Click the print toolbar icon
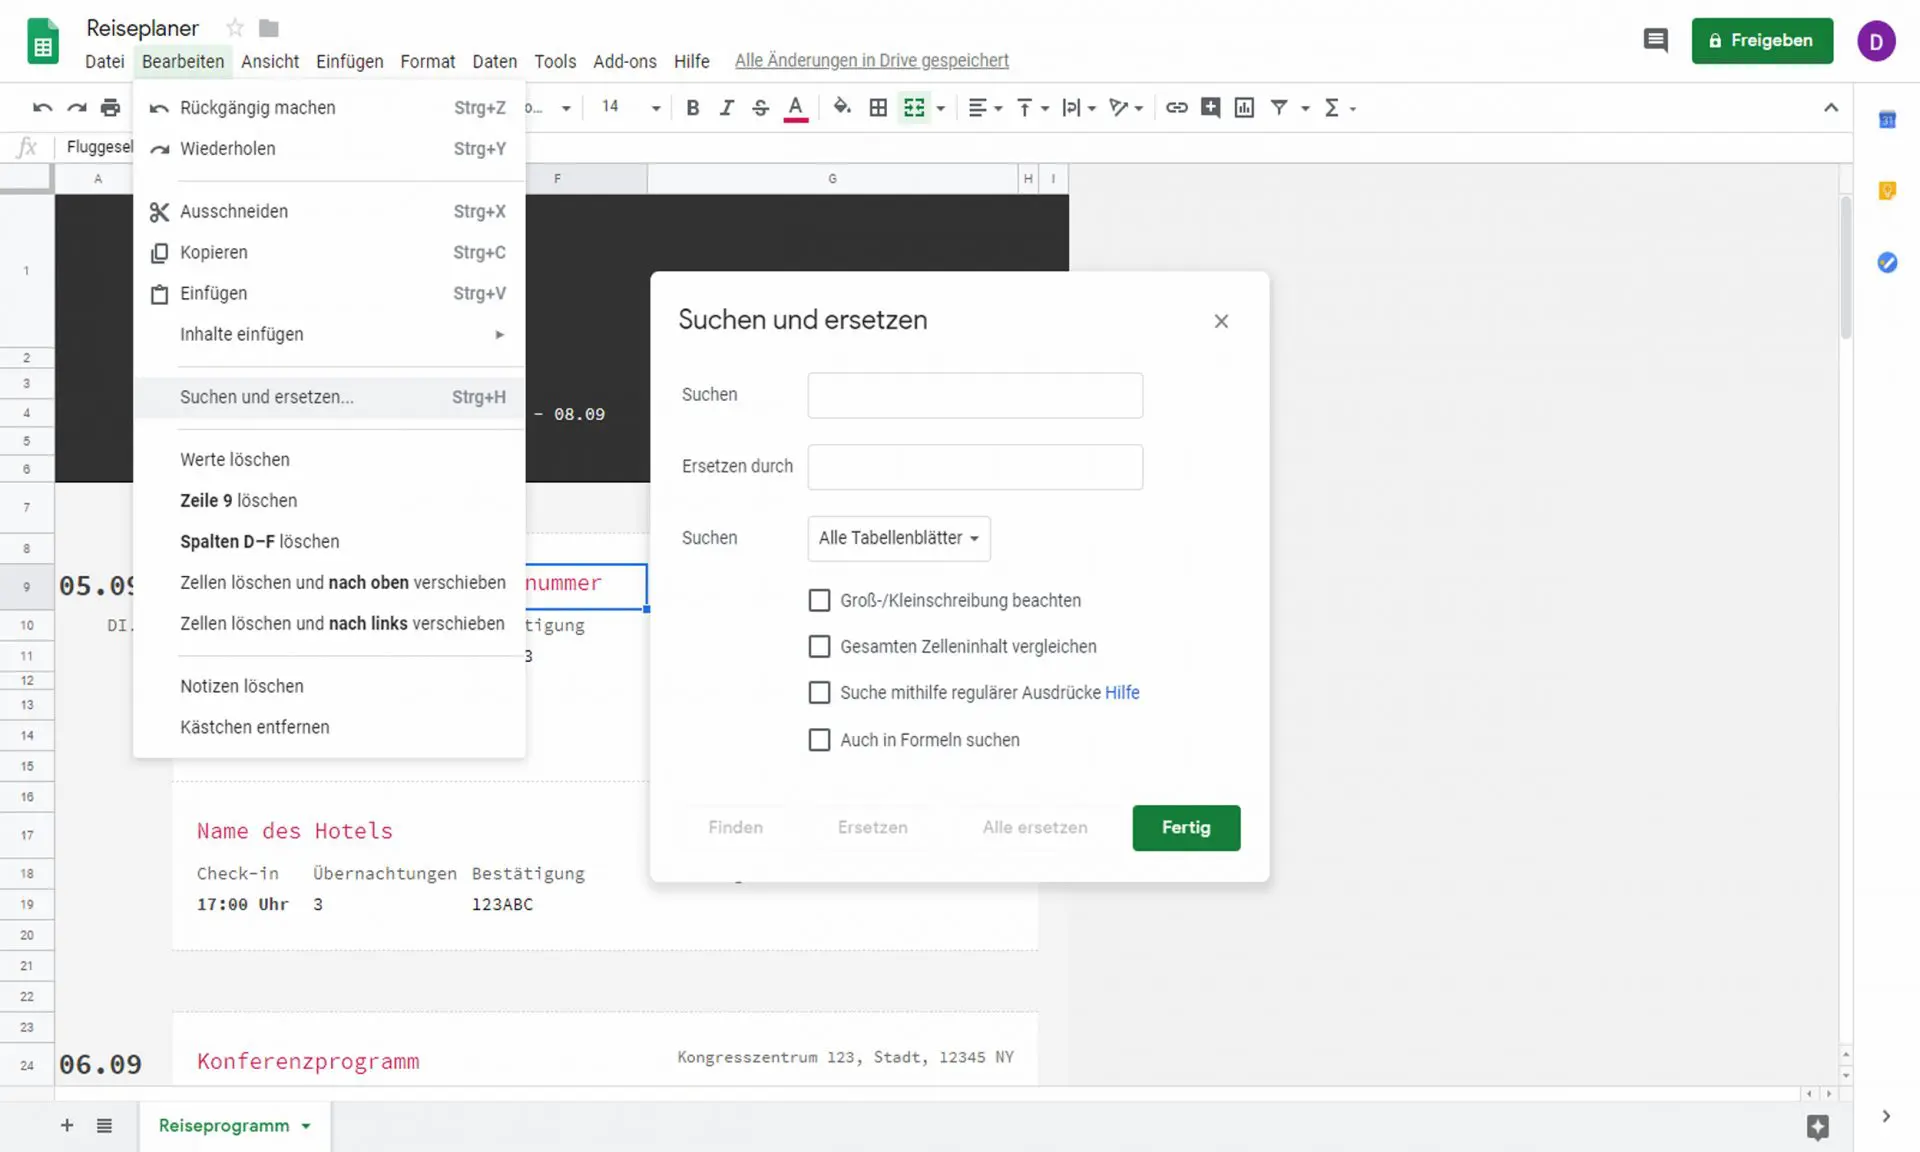The image size is (1920, 1152). tap(110, 108)
